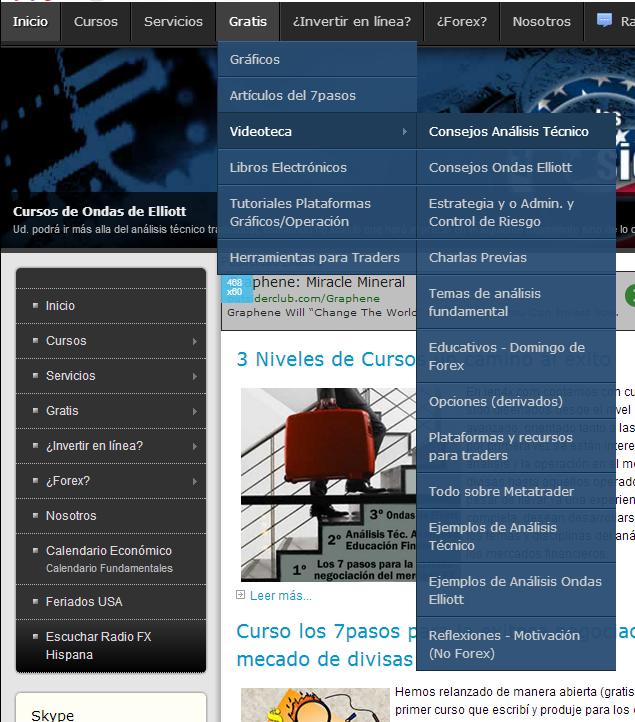
Task: Open the Servicios top navigation item
Action: [173, 22]
